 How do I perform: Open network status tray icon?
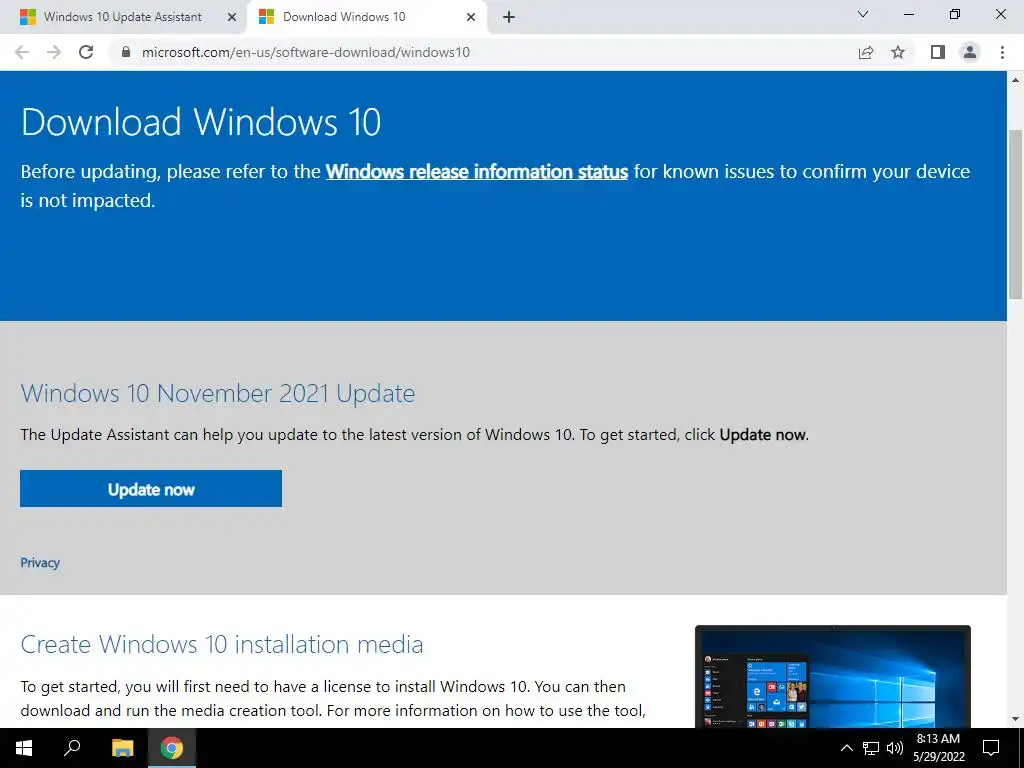[x=871, y=748]
